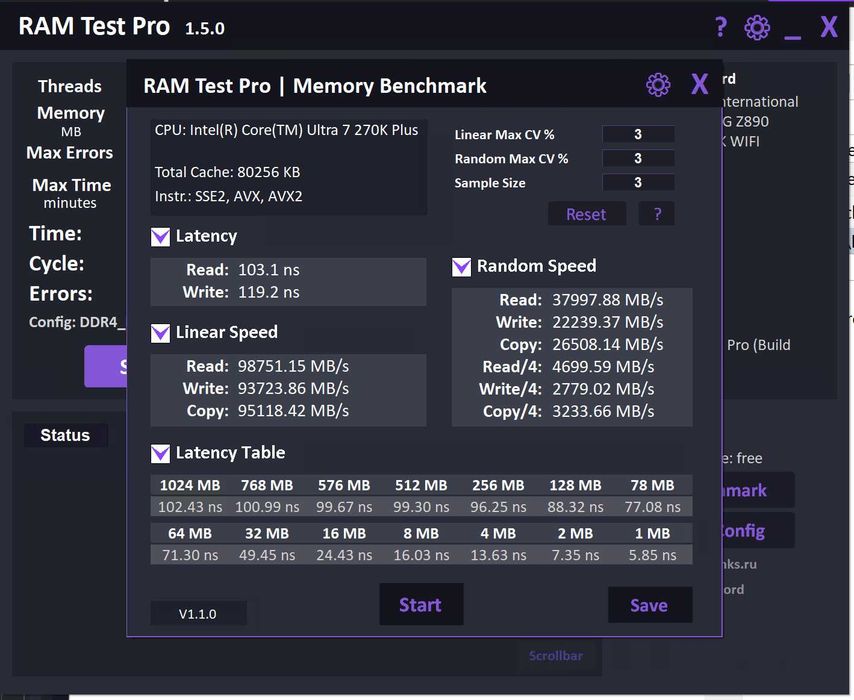Click the Scrollbar button in main window
Screen dimensions: 854x700
[x=556, y=656]
